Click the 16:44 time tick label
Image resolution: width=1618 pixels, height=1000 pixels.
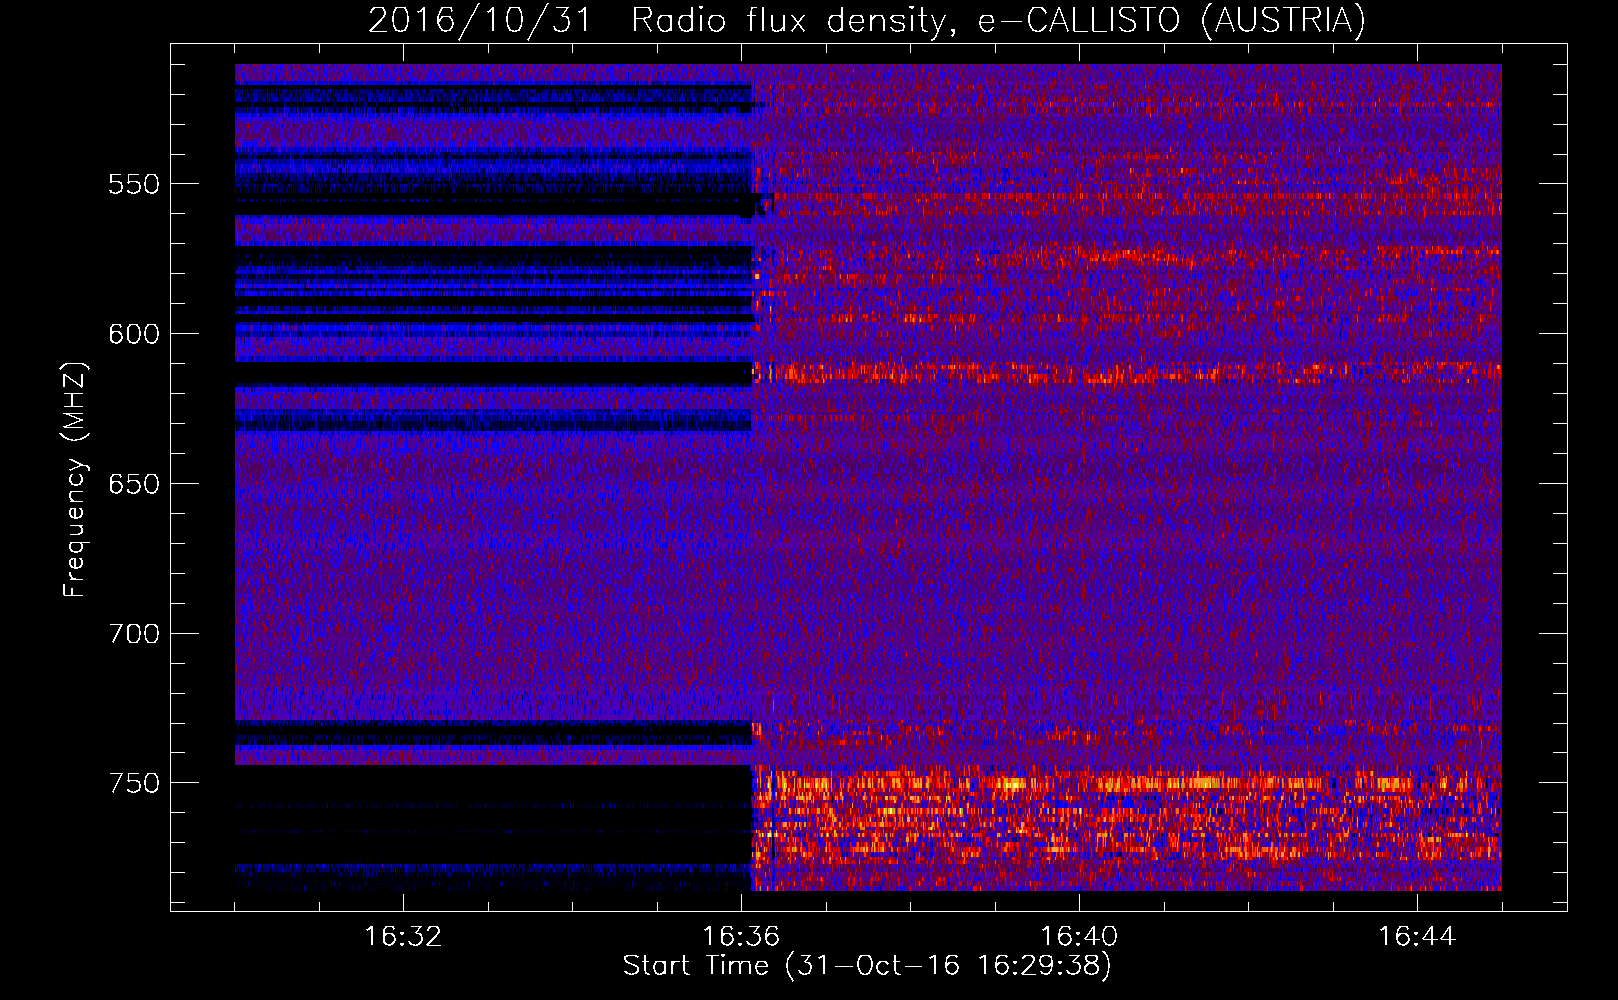point(1417,937)
